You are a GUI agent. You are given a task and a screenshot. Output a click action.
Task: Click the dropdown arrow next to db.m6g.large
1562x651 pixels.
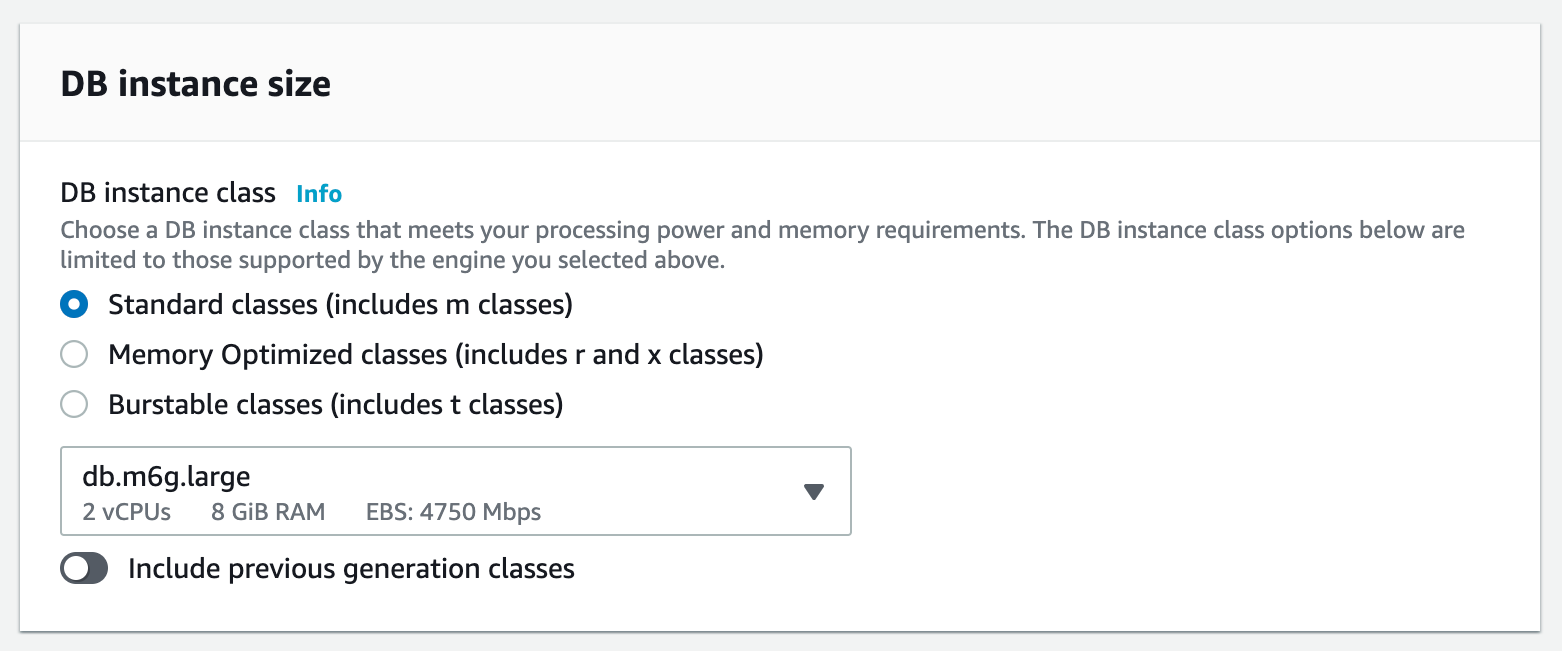tap(814, 491)
